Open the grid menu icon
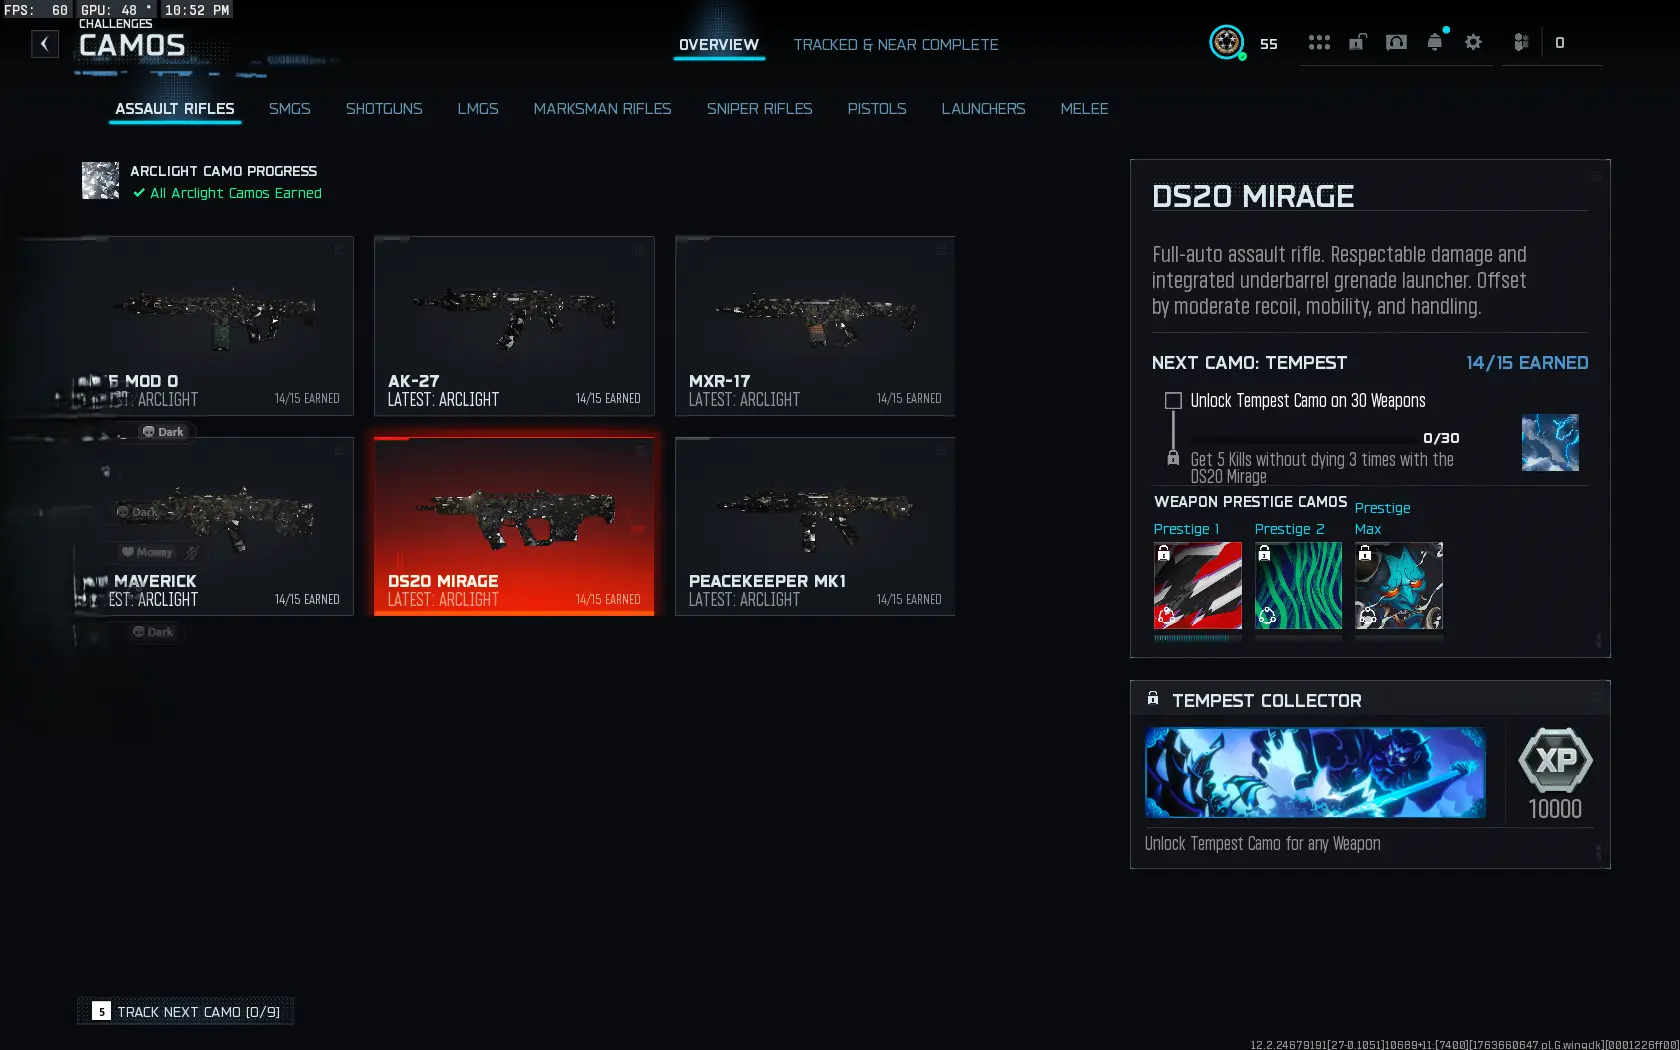1680x1050 pixels. tap(1319, 42)
